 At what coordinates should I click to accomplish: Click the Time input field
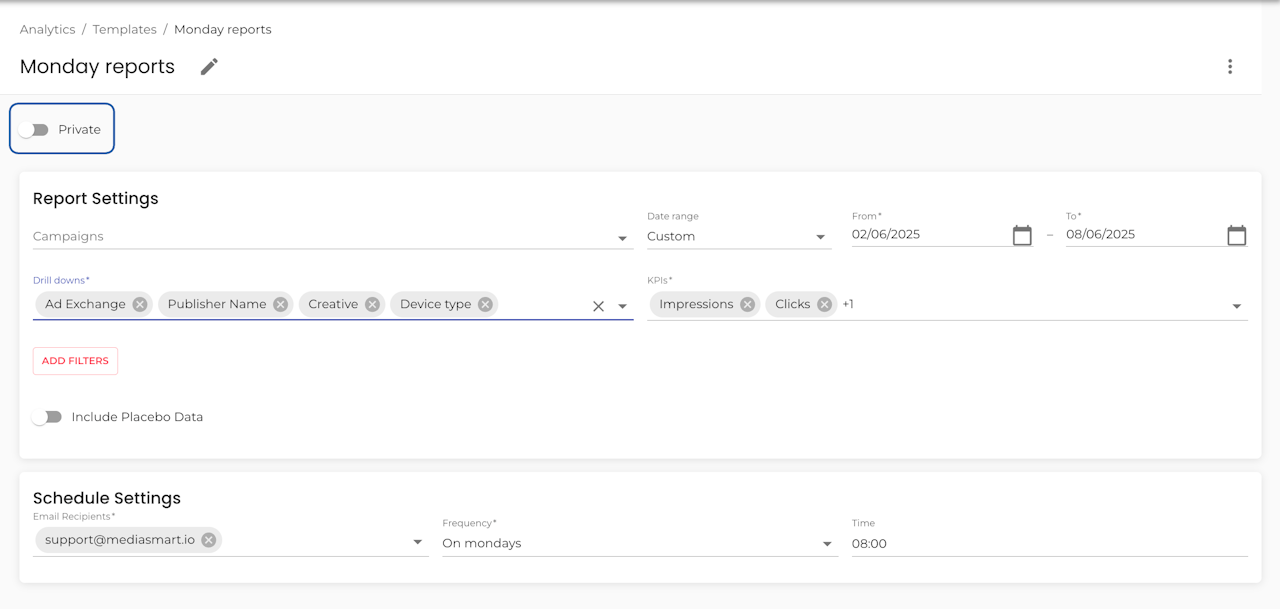[1048, 544]
